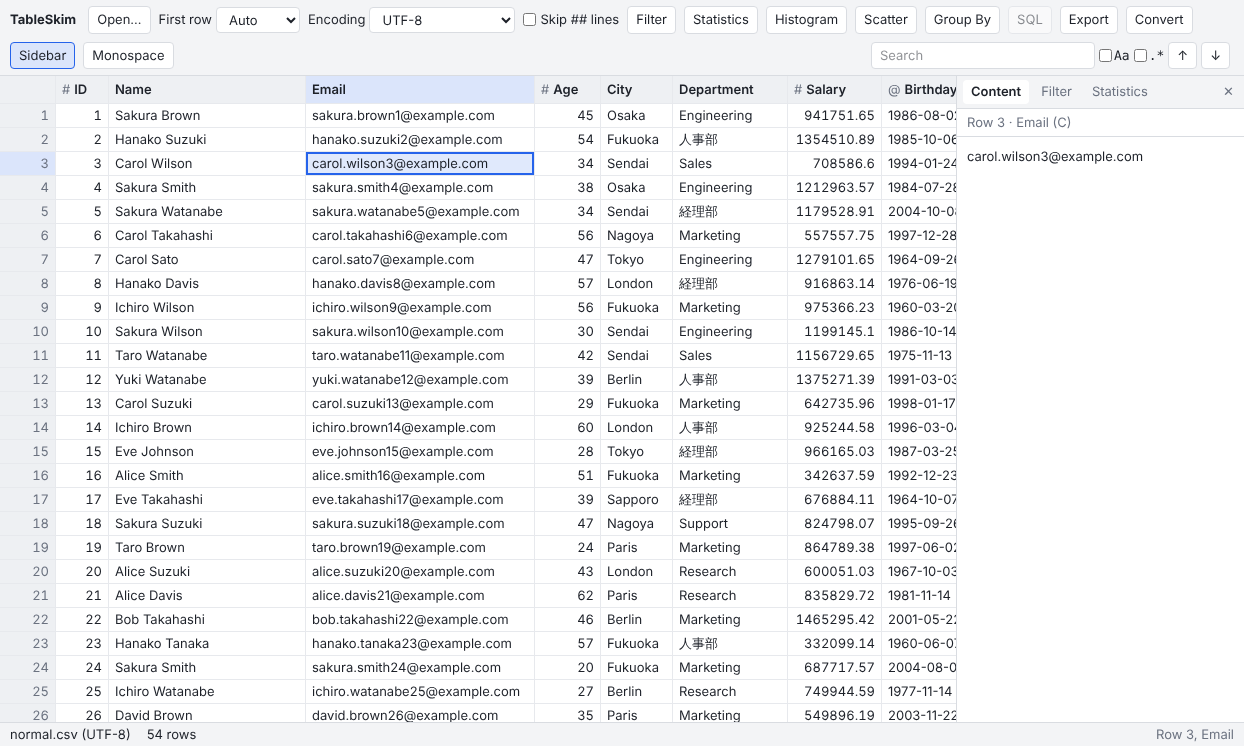Switch to the Filter tab in the sidebar
Image resolution: width=1244 pixels, height=746 pixels.
coord(1056,91)
